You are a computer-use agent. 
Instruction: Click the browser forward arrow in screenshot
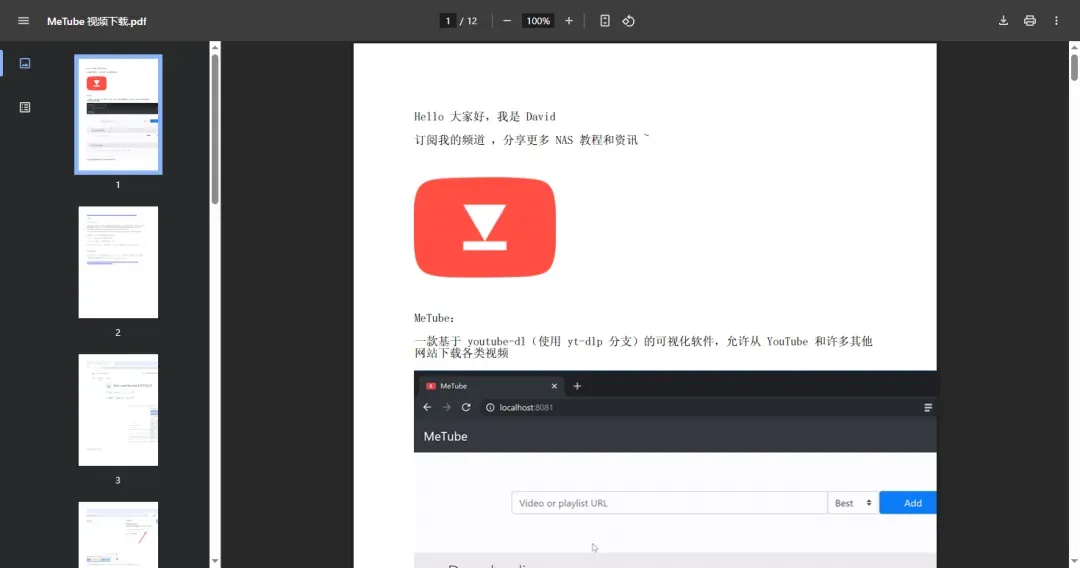(446, 408)
